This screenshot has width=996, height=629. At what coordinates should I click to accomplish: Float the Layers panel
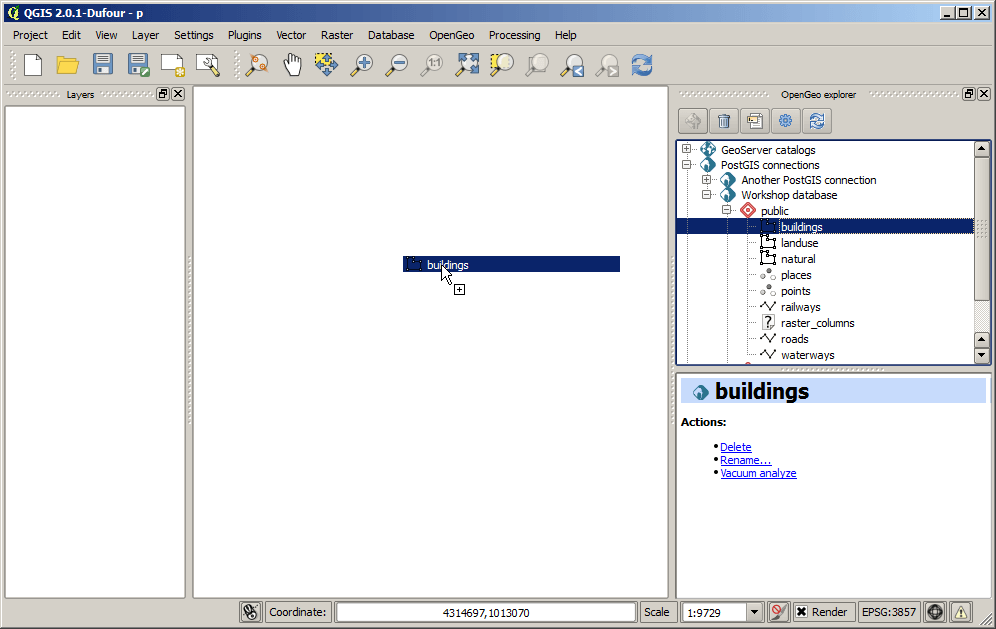(163, 94)
